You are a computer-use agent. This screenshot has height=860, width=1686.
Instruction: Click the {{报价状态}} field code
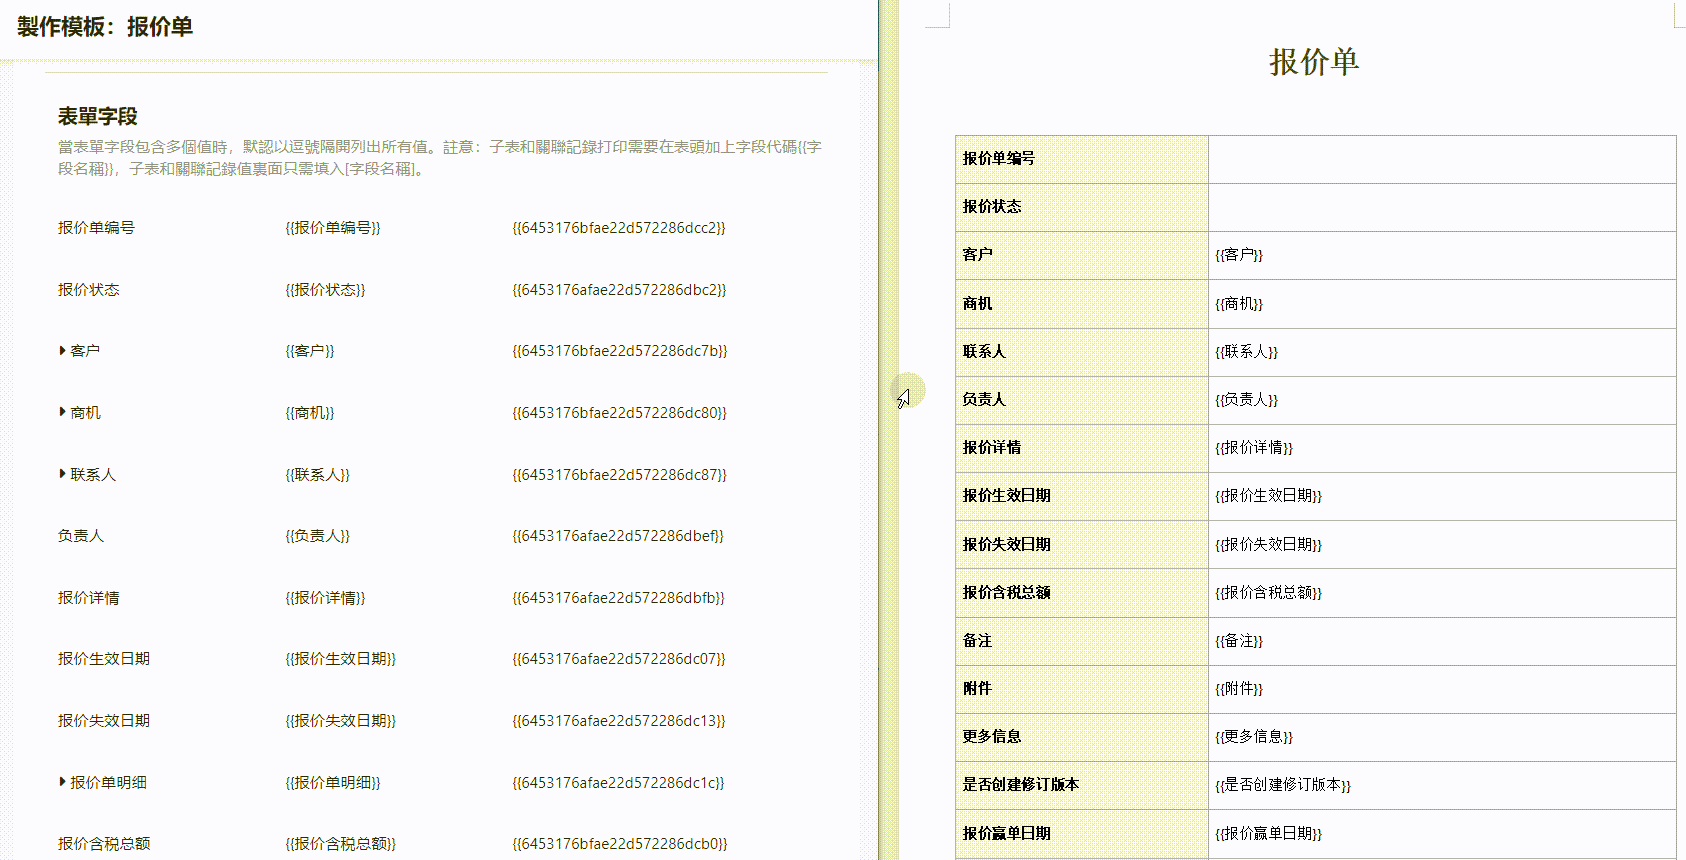click(325, 290)
